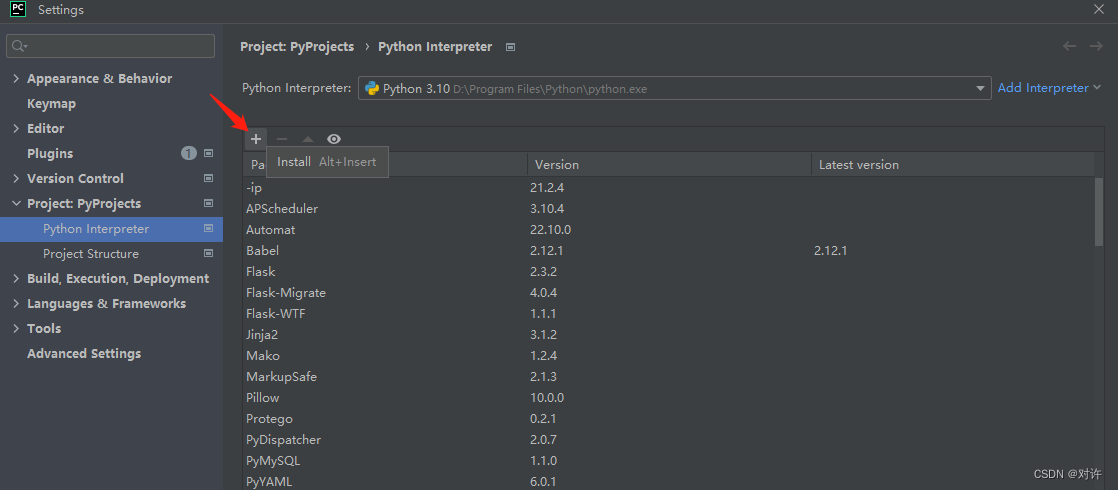
Task: Click the Project: PyProjects settings icon
Action: [x=209, y=203]
